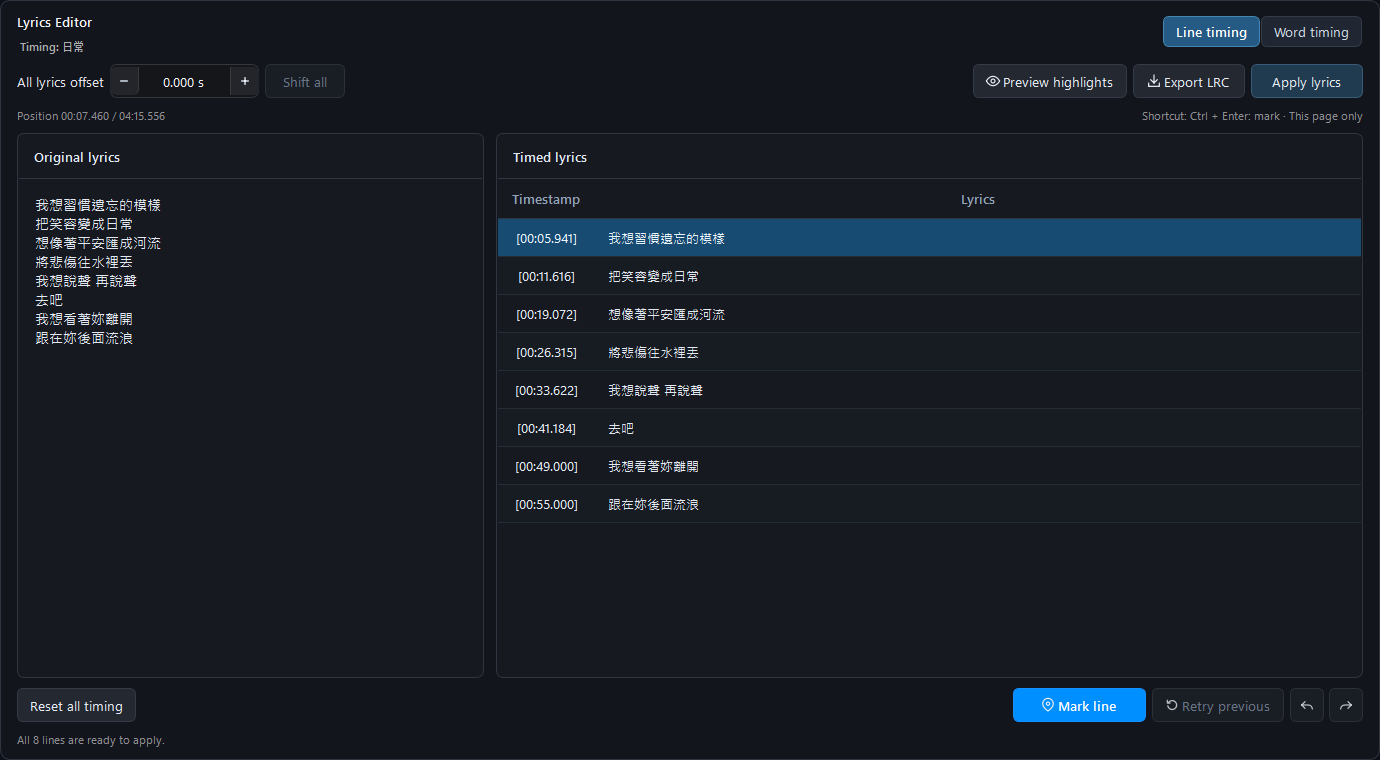This screenshot has width=1380, height=760.
Task: Focus the all lyrics offset value field
Action: click(184, 82)
